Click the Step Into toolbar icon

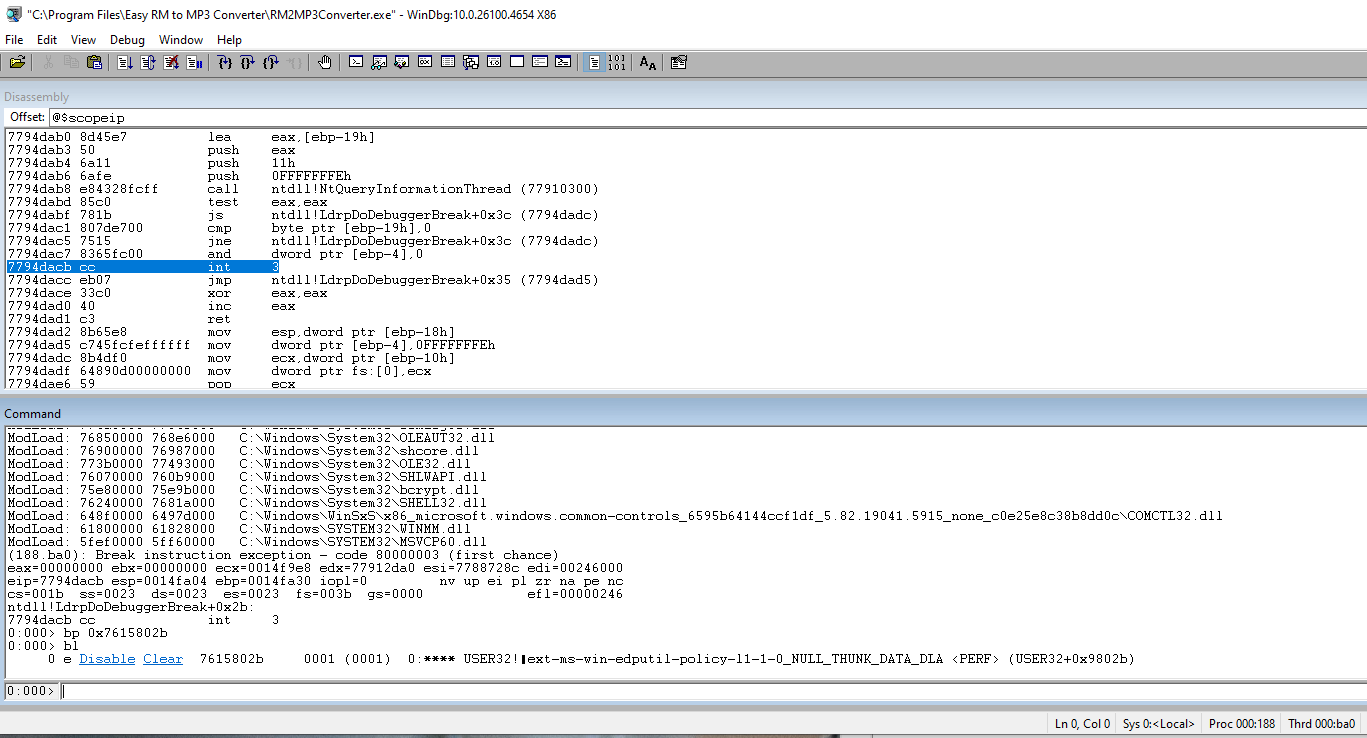tap(225, 63)
